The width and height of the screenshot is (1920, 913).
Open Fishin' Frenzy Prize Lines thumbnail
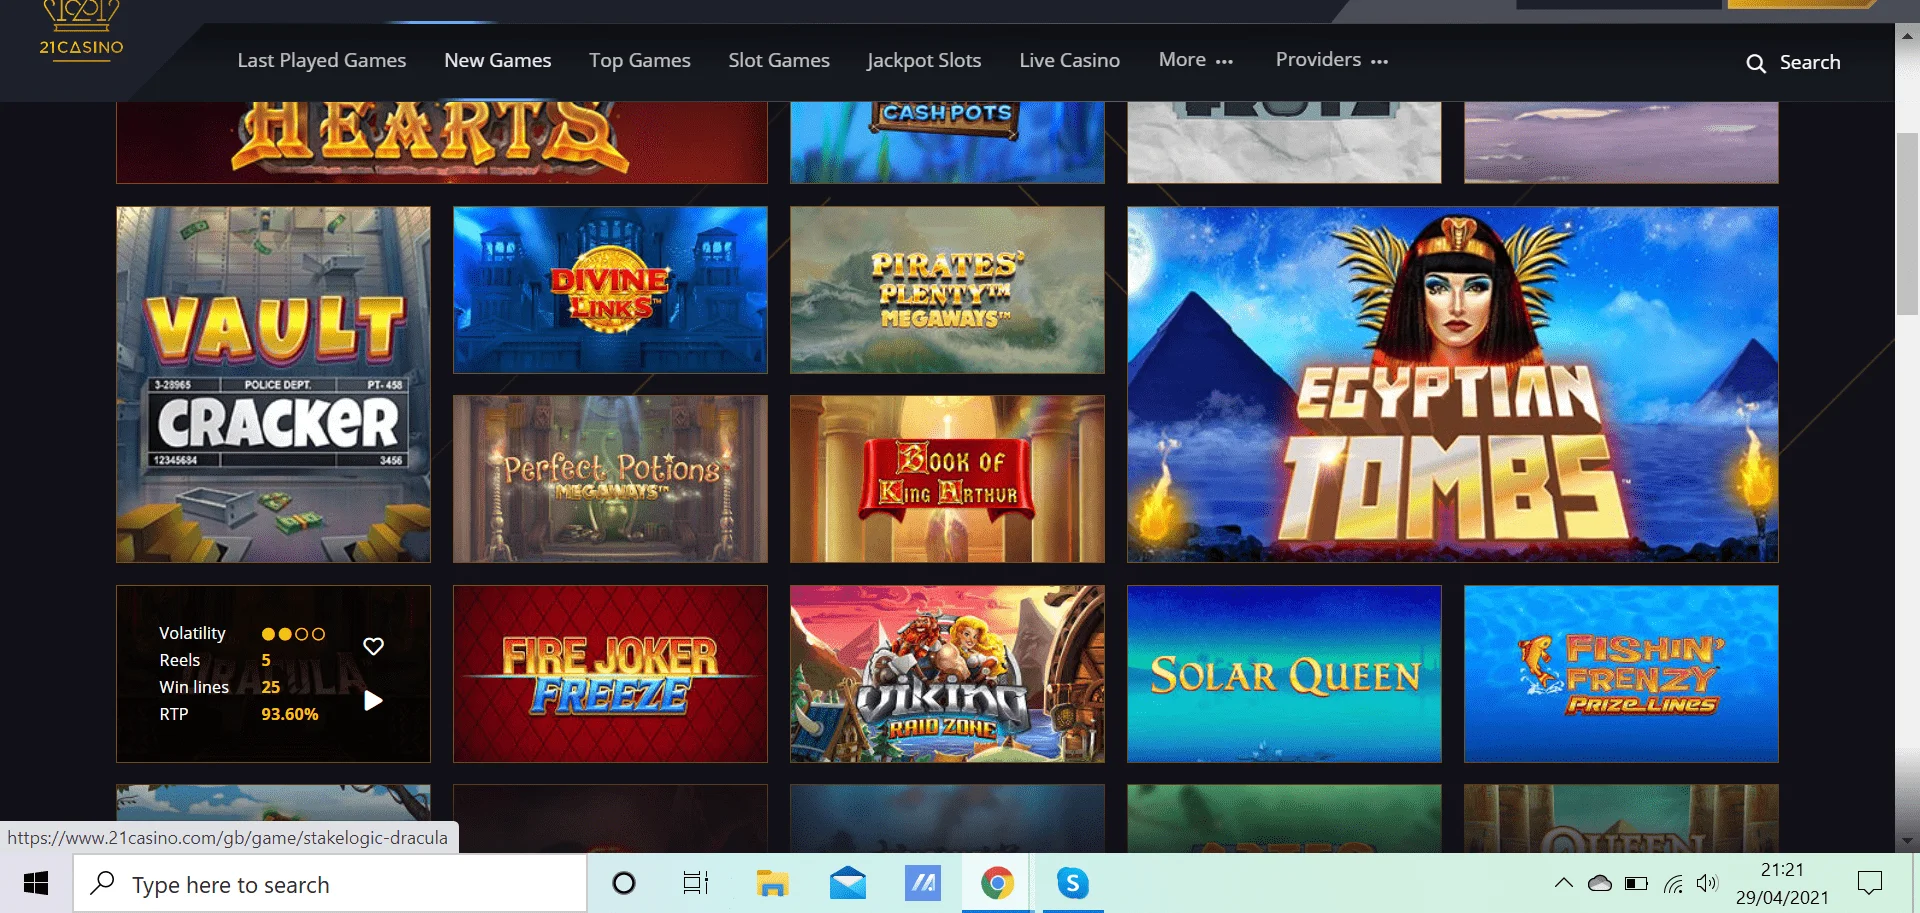point(1621,674)
